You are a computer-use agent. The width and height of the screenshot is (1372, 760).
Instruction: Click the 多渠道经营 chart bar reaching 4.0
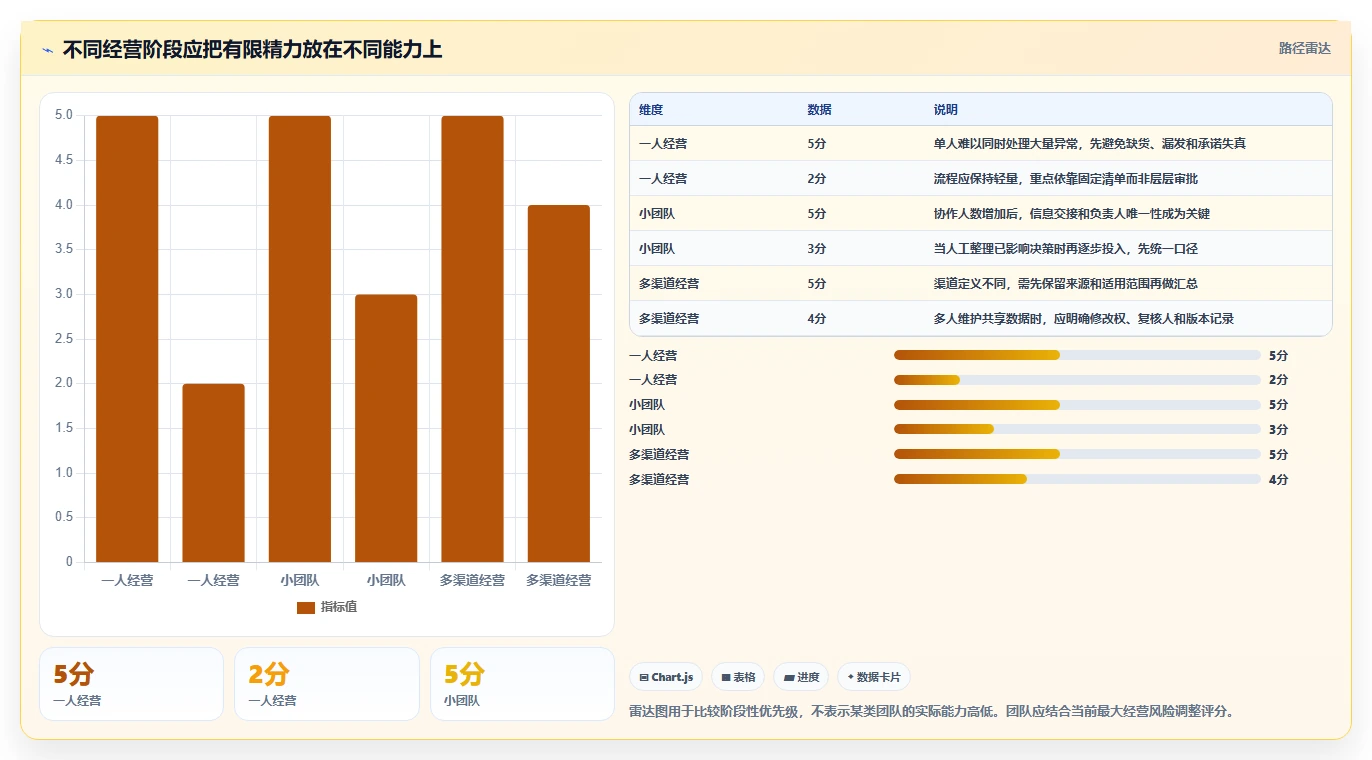point(559,384)
